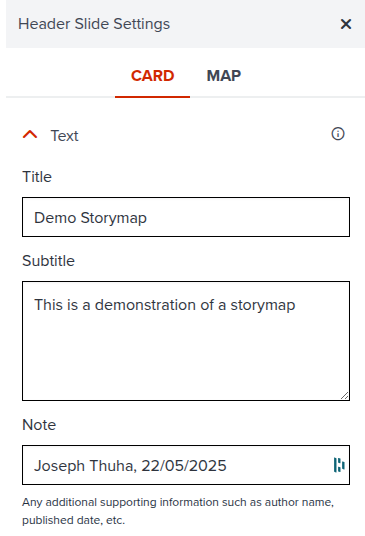
Task: Click the Title label
Action: [37, 177]
